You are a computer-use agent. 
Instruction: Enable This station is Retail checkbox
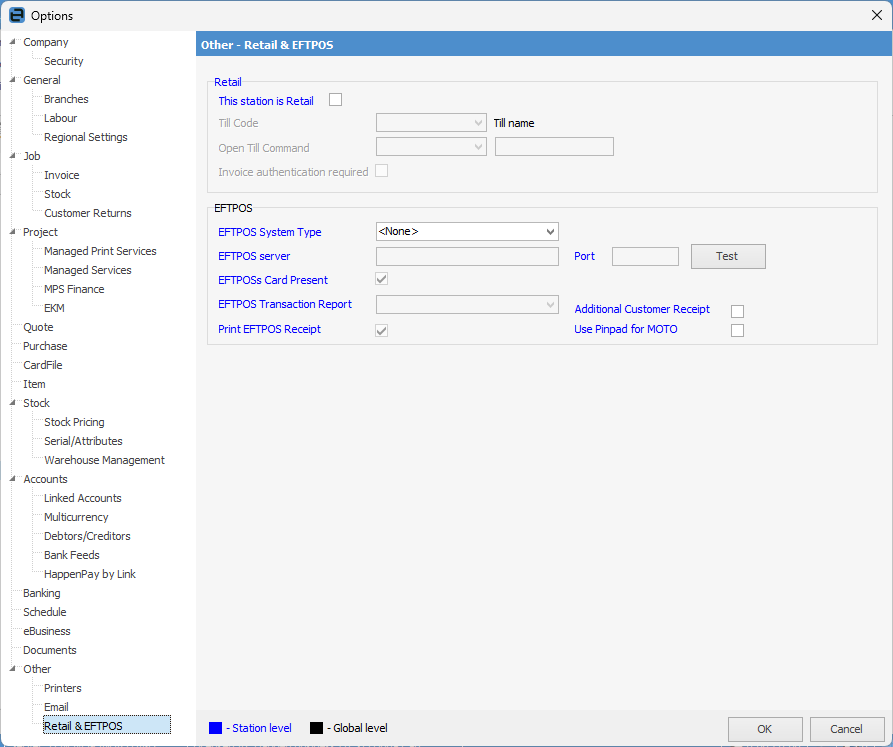click(335, 100)
